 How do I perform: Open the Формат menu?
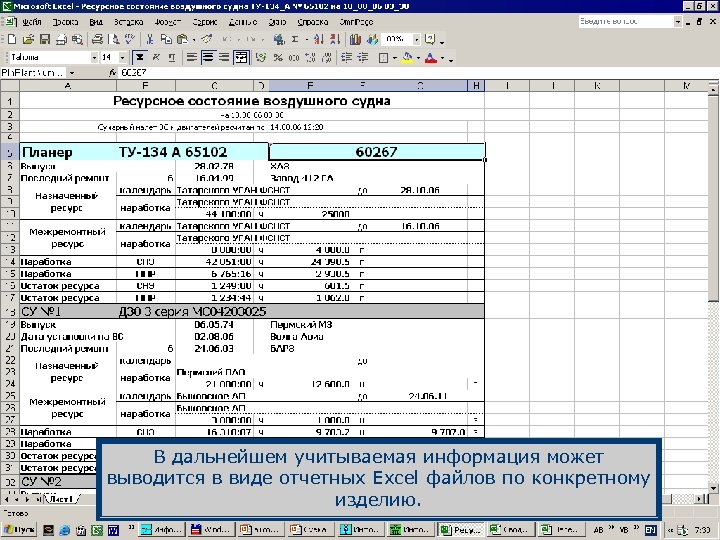168,22
